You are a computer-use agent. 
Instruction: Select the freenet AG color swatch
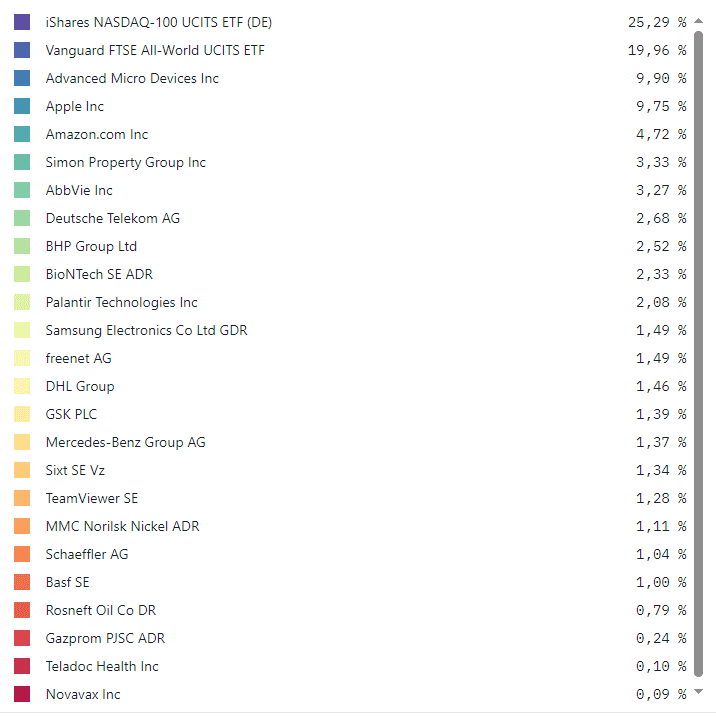pos(22,358)
